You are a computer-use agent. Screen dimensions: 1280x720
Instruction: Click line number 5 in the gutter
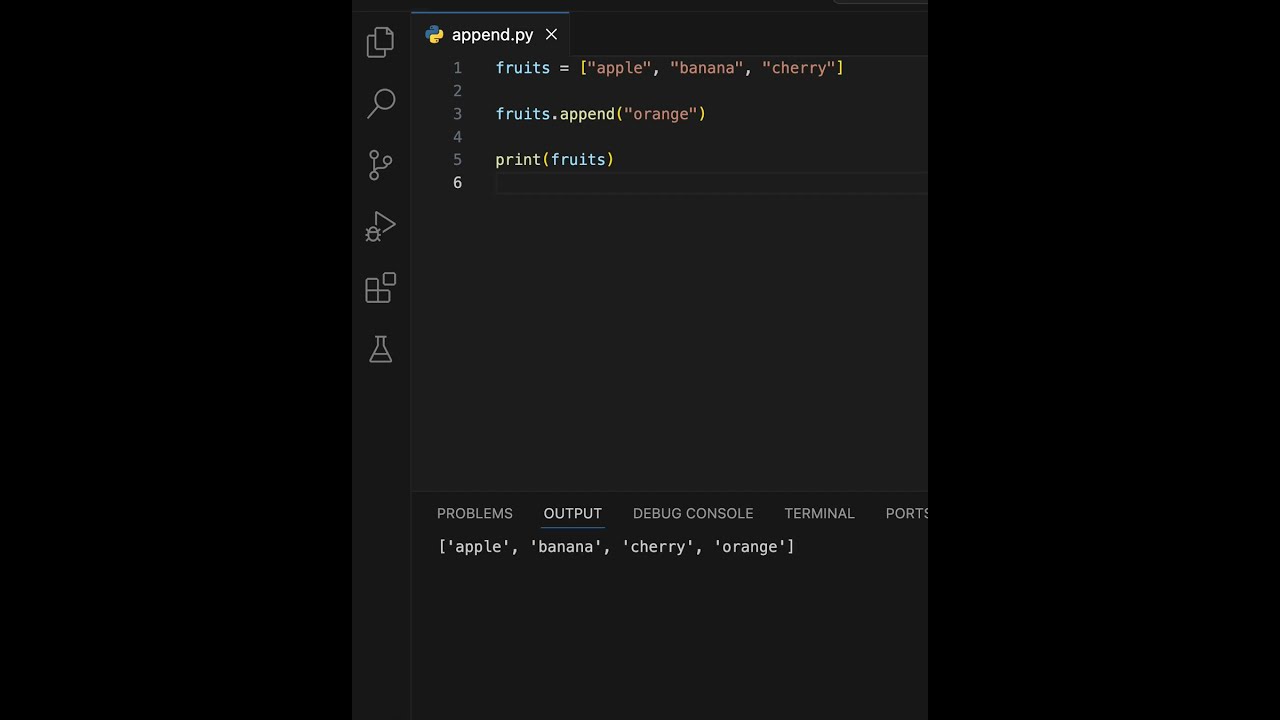(x=458, y=160)
